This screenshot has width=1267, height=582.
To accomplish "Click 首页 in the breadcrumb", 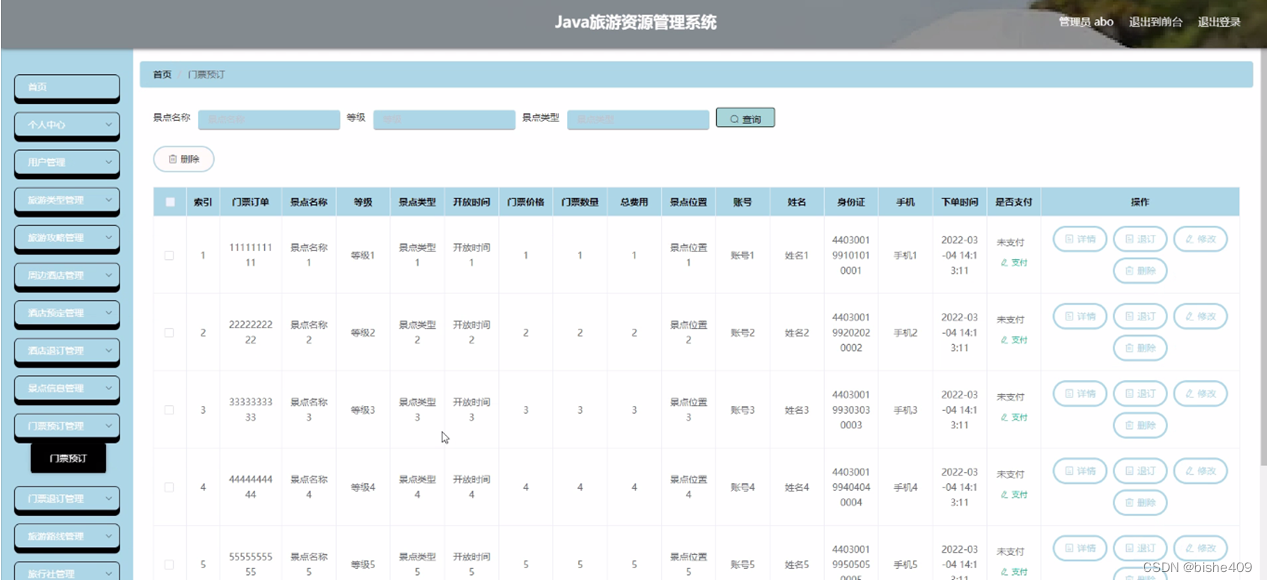I will [162, 75].
